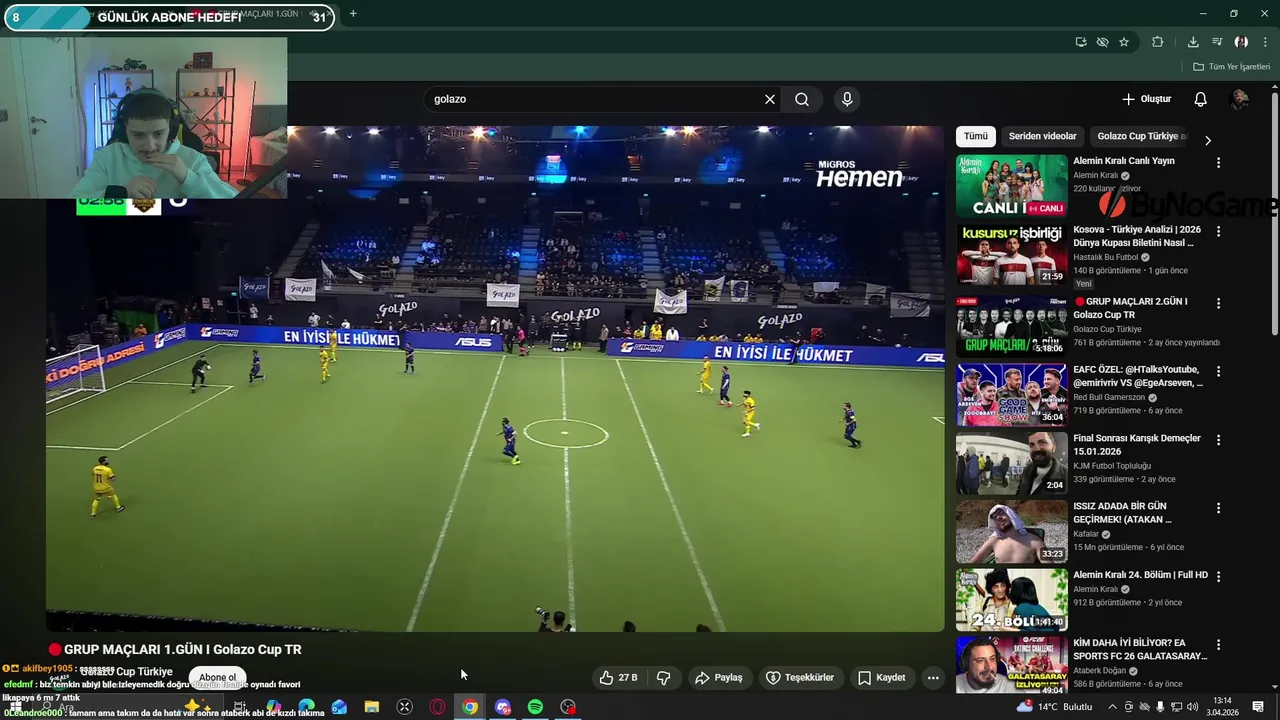
Task: Open Microsoft Edge from the taskbar
Action: [x=306, y=707]
